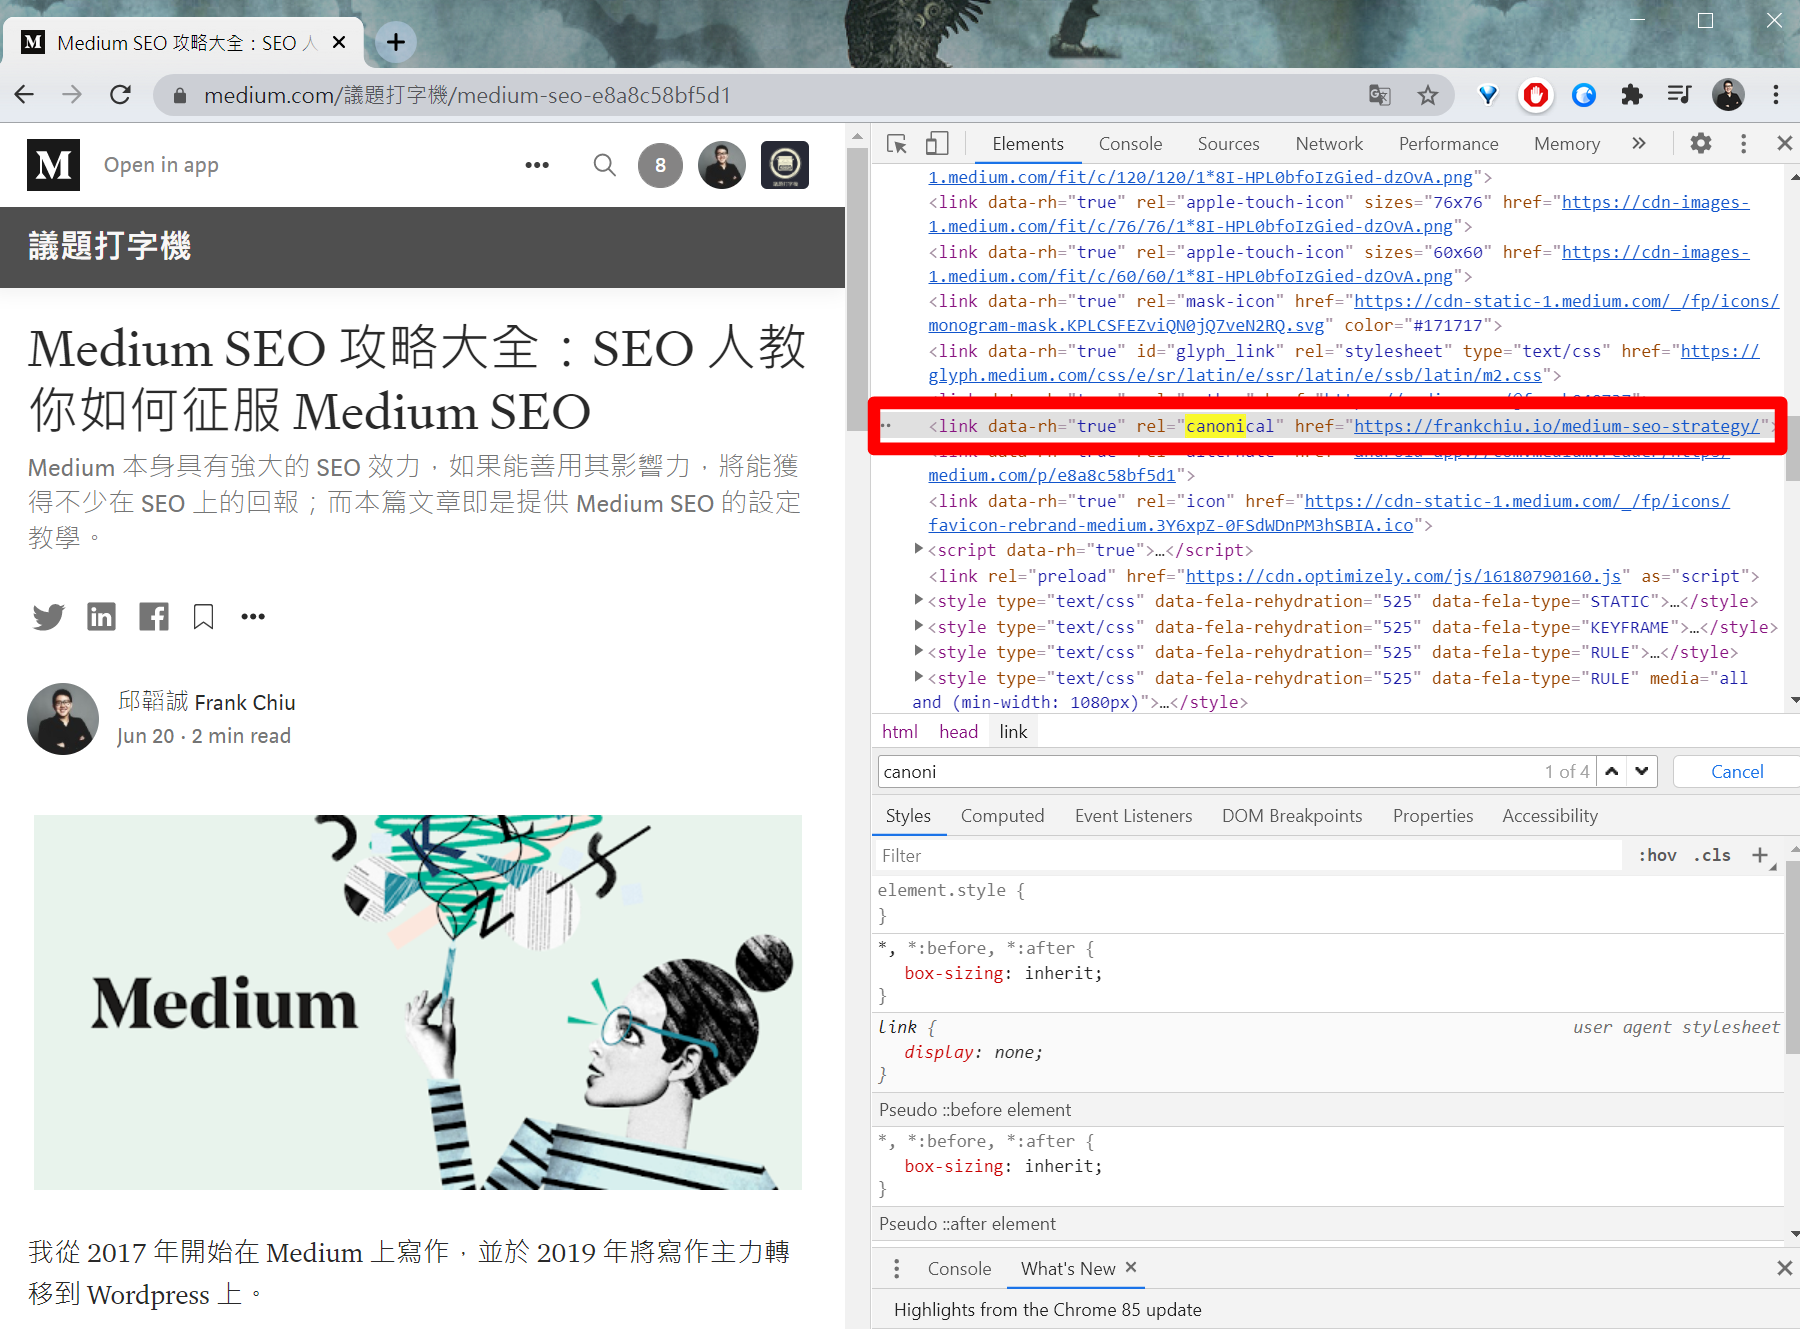Toggle .cls class editor
This screenshot has width=1800, height=1329.
pos(1712,856)
